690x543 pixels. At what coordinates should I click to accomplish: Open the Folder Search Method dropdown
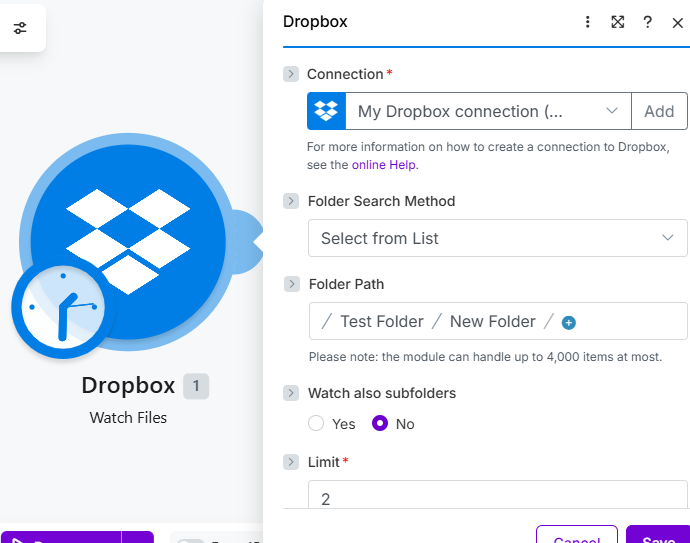point(497,238)
